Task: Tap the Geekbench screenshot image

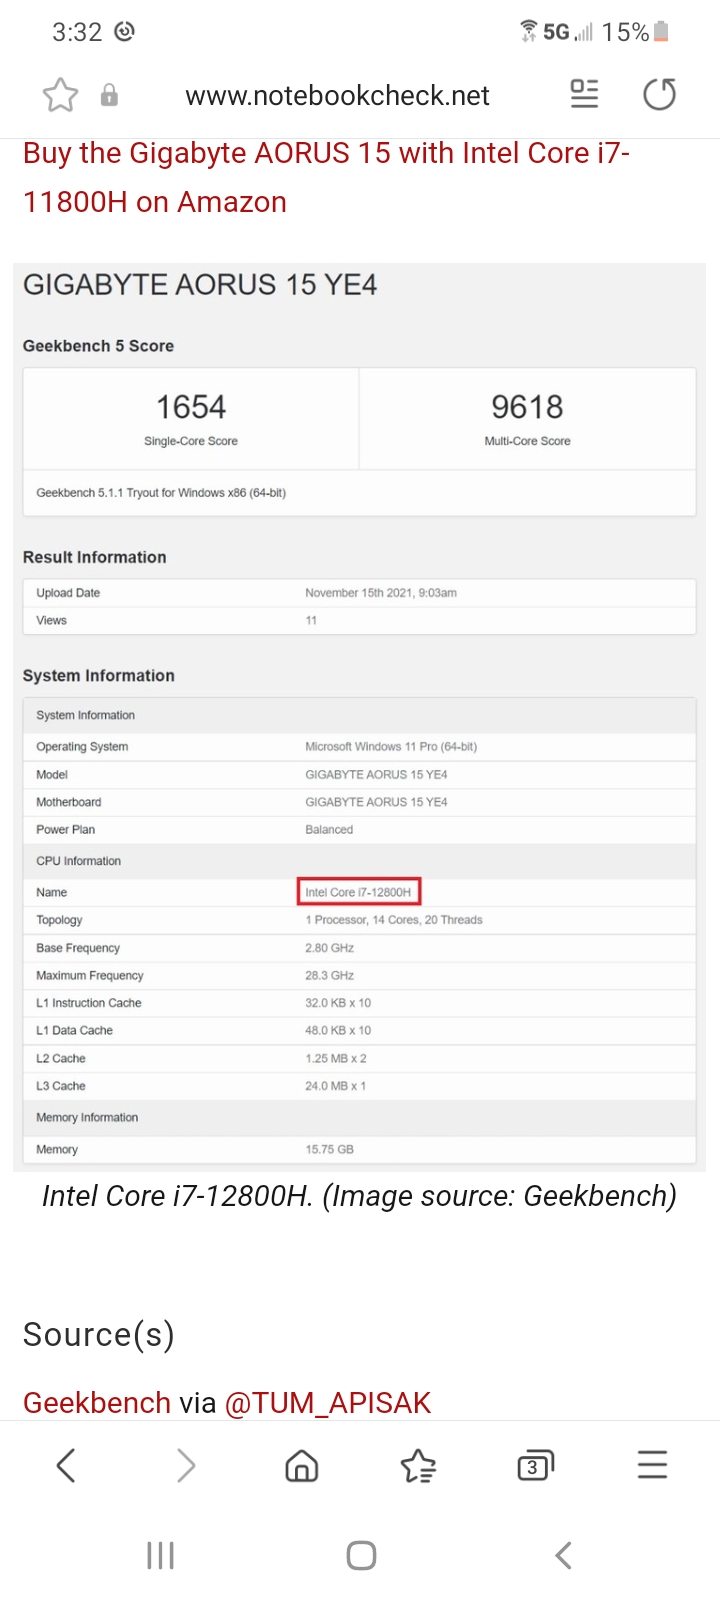Action: tap(360, 717)
